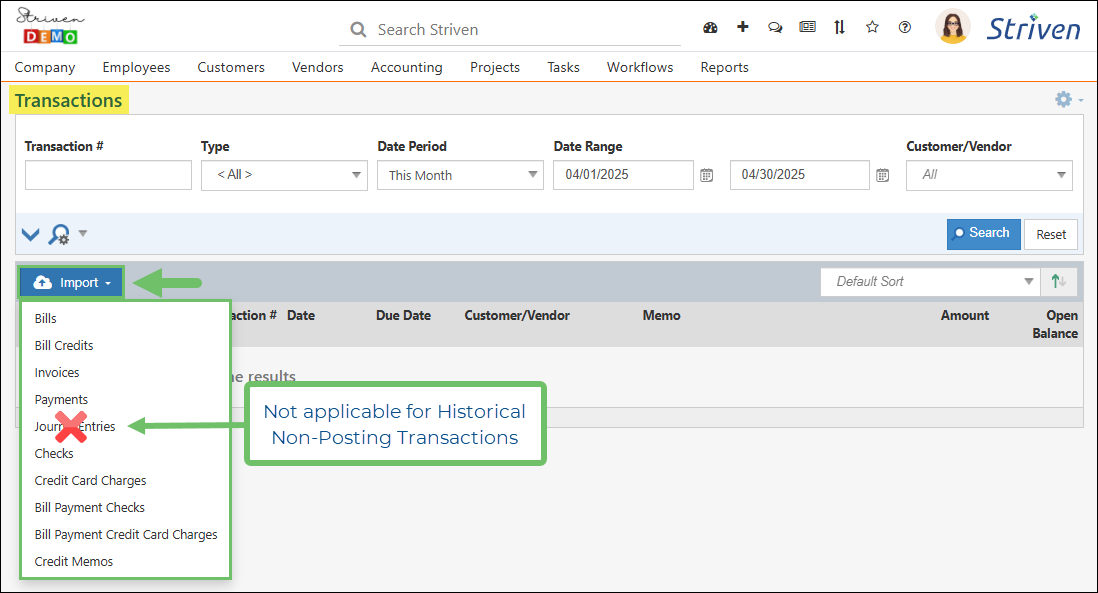This screenshot has height=593, width=1098.
Task: Open the Accounting menu
Action: (x=407, y=67)
